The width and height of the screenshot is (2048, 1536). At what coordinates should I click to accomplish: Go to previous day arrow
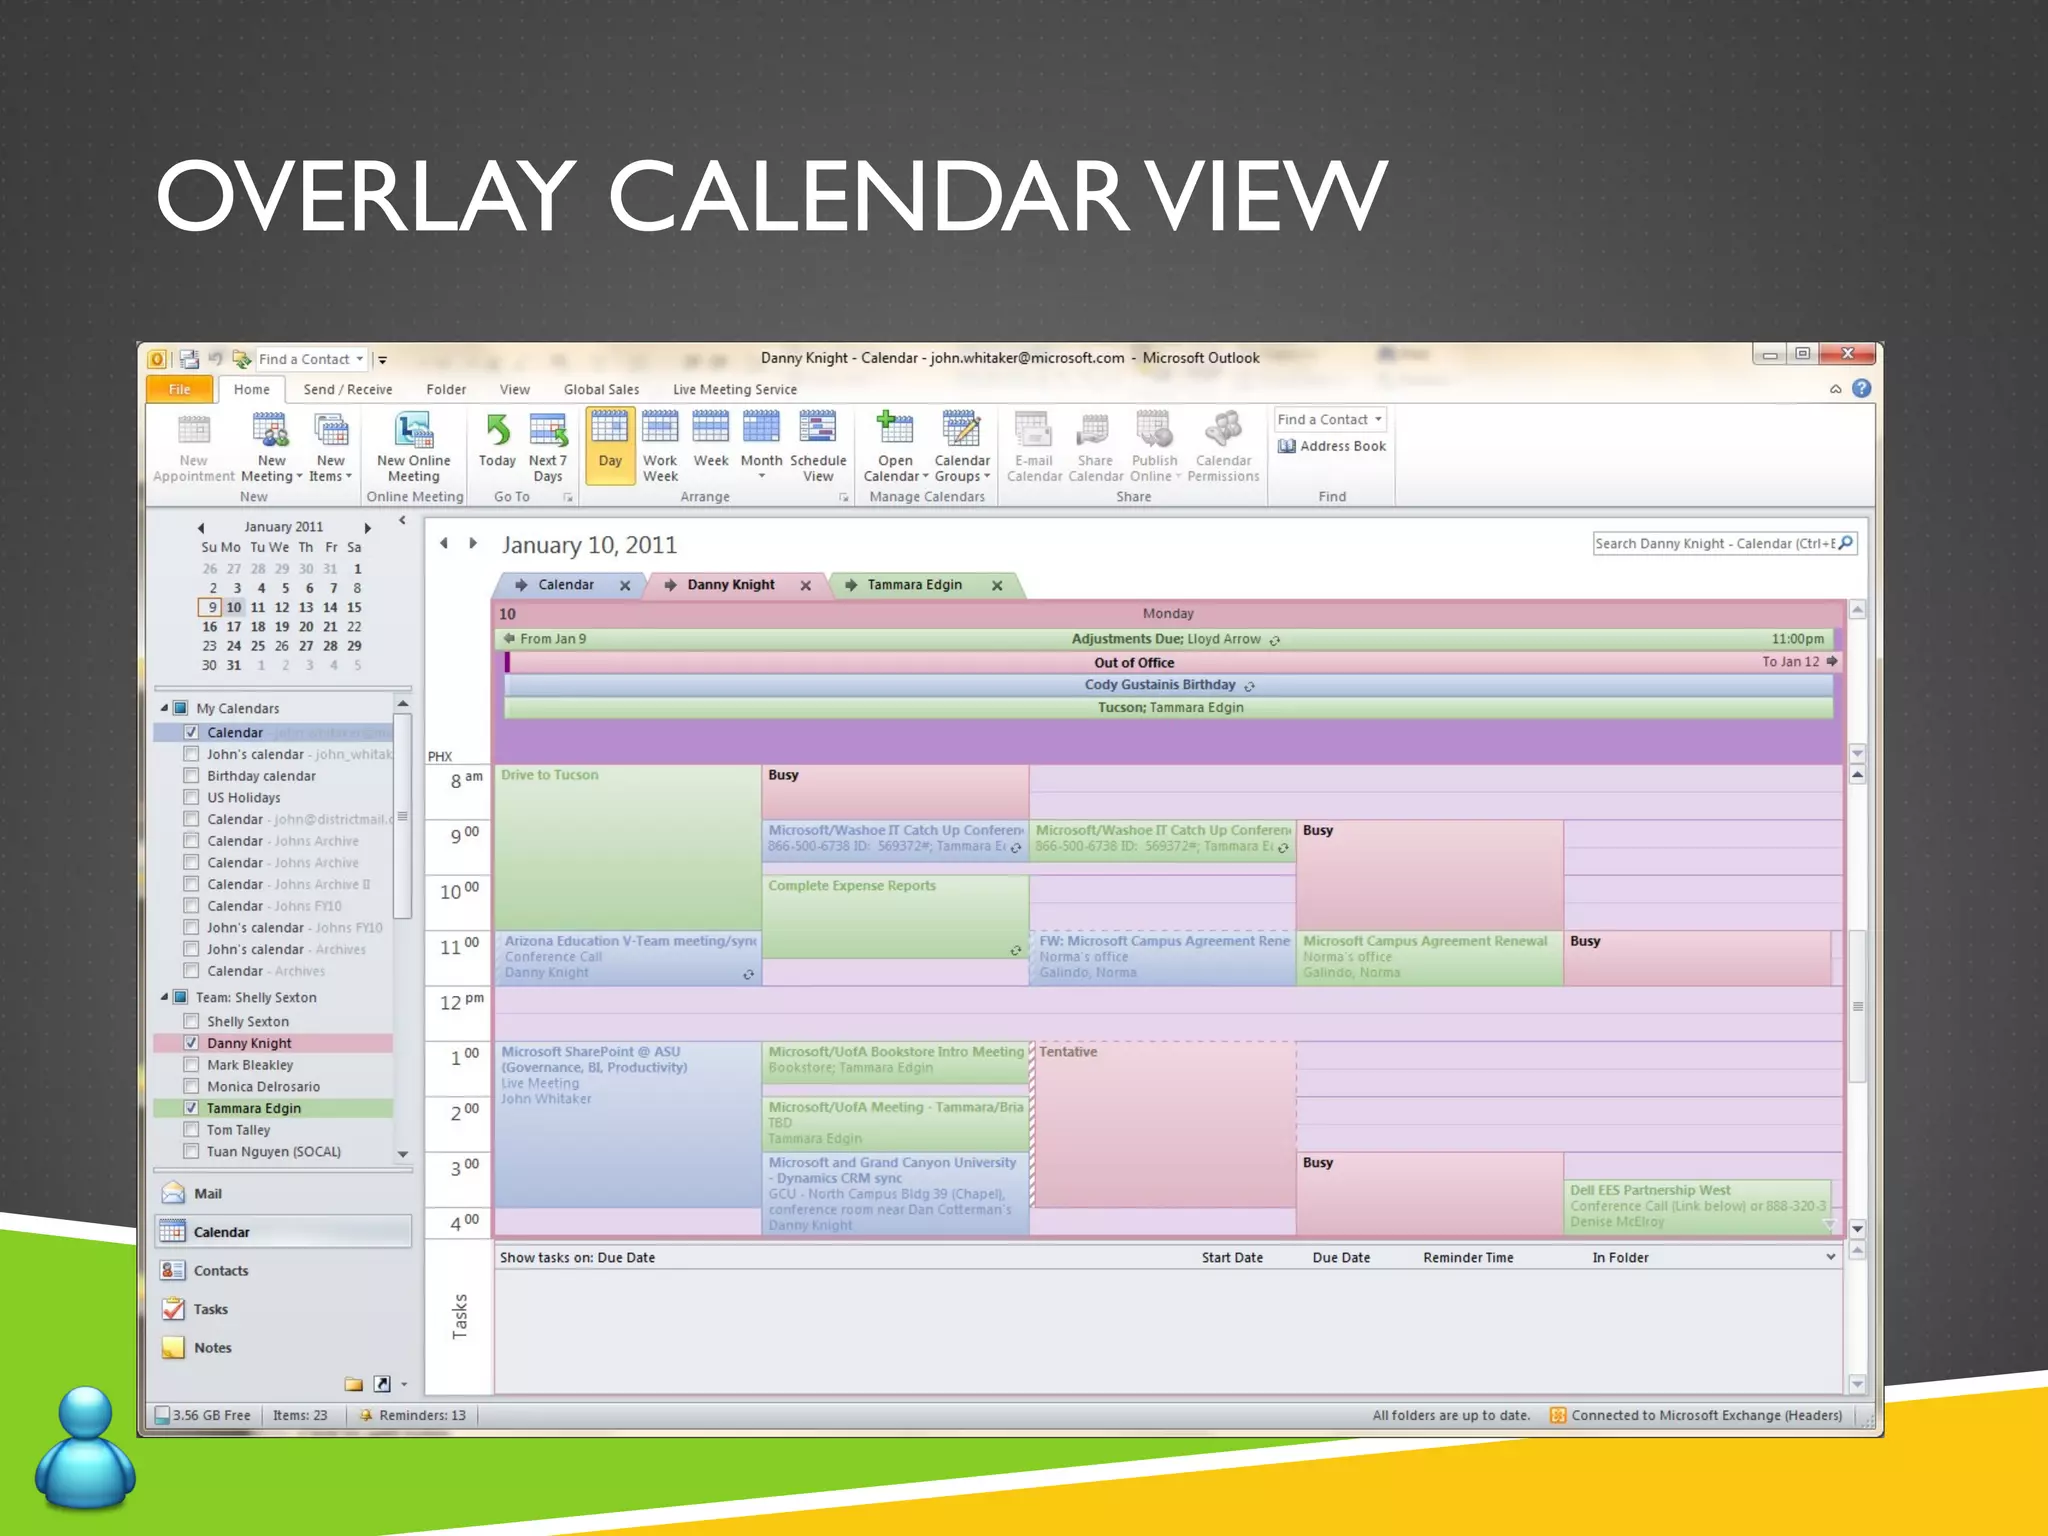(444, 543)
